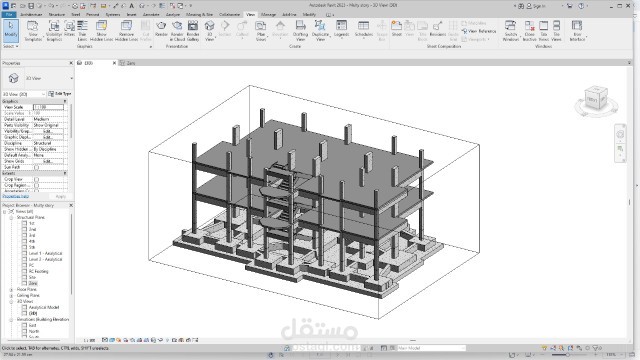Collapse the Structural Plans tree node
The width and height of the screenshot is (640, 360).
[11, 218]
